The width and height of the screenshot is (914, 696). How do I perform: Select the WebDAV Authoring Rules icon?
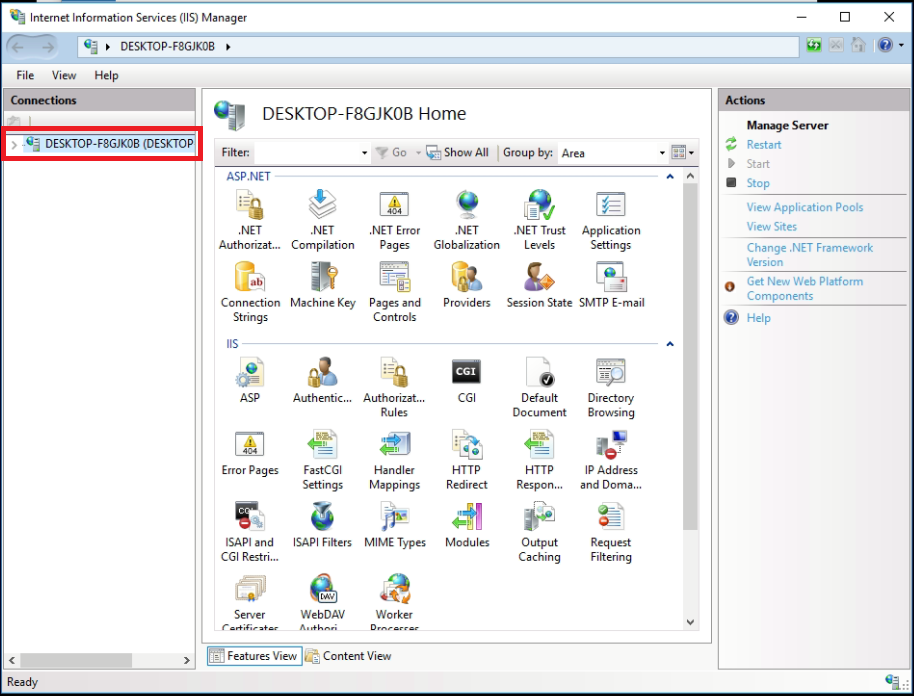coord(322,602)
